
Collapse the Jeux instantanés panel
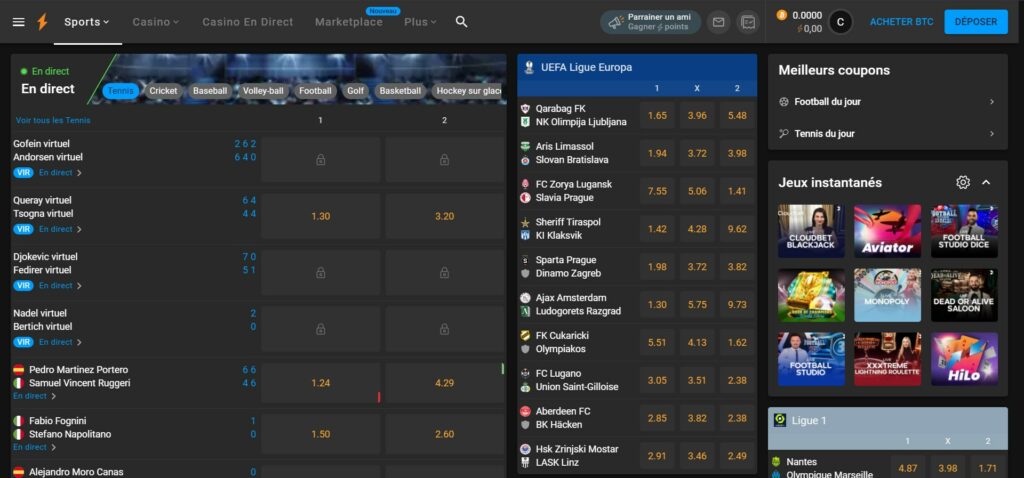(x=986, y=182)
